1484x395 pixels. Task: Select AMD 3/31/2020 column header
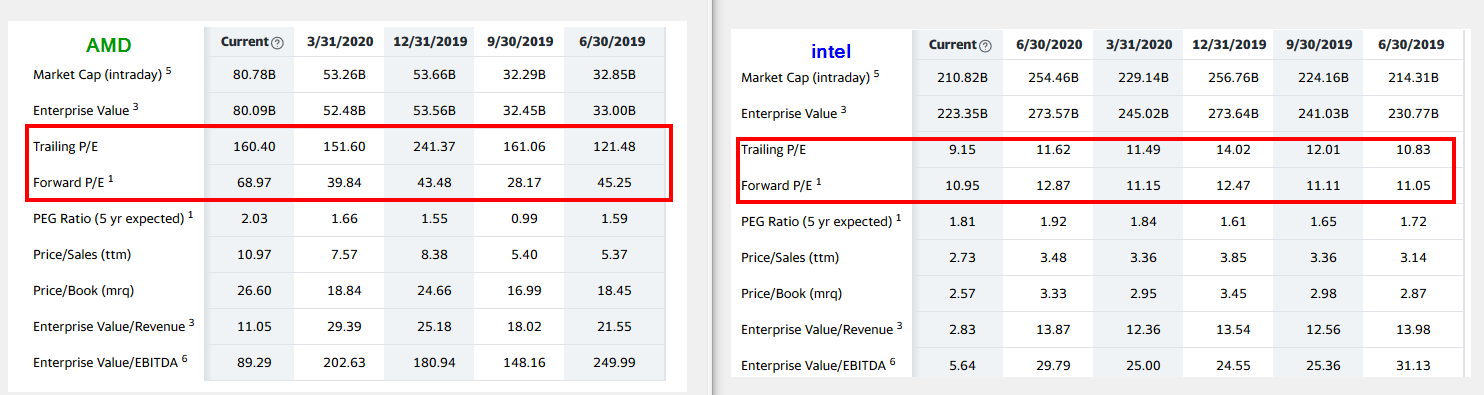(340, 42)
